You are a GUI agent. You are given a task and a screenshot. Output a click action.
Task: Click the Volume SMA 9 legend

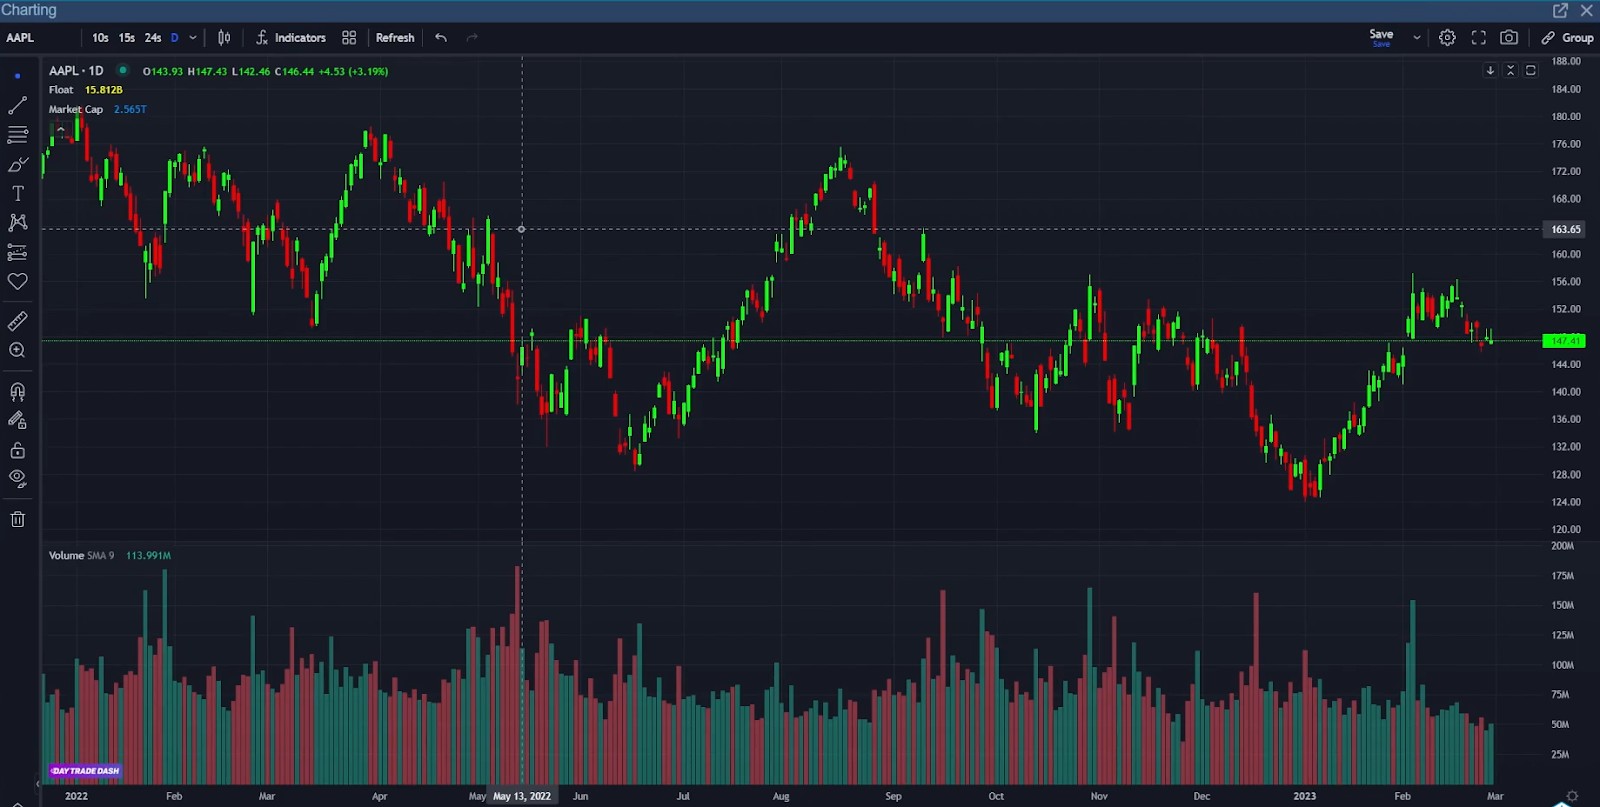(x=81, y=555)
